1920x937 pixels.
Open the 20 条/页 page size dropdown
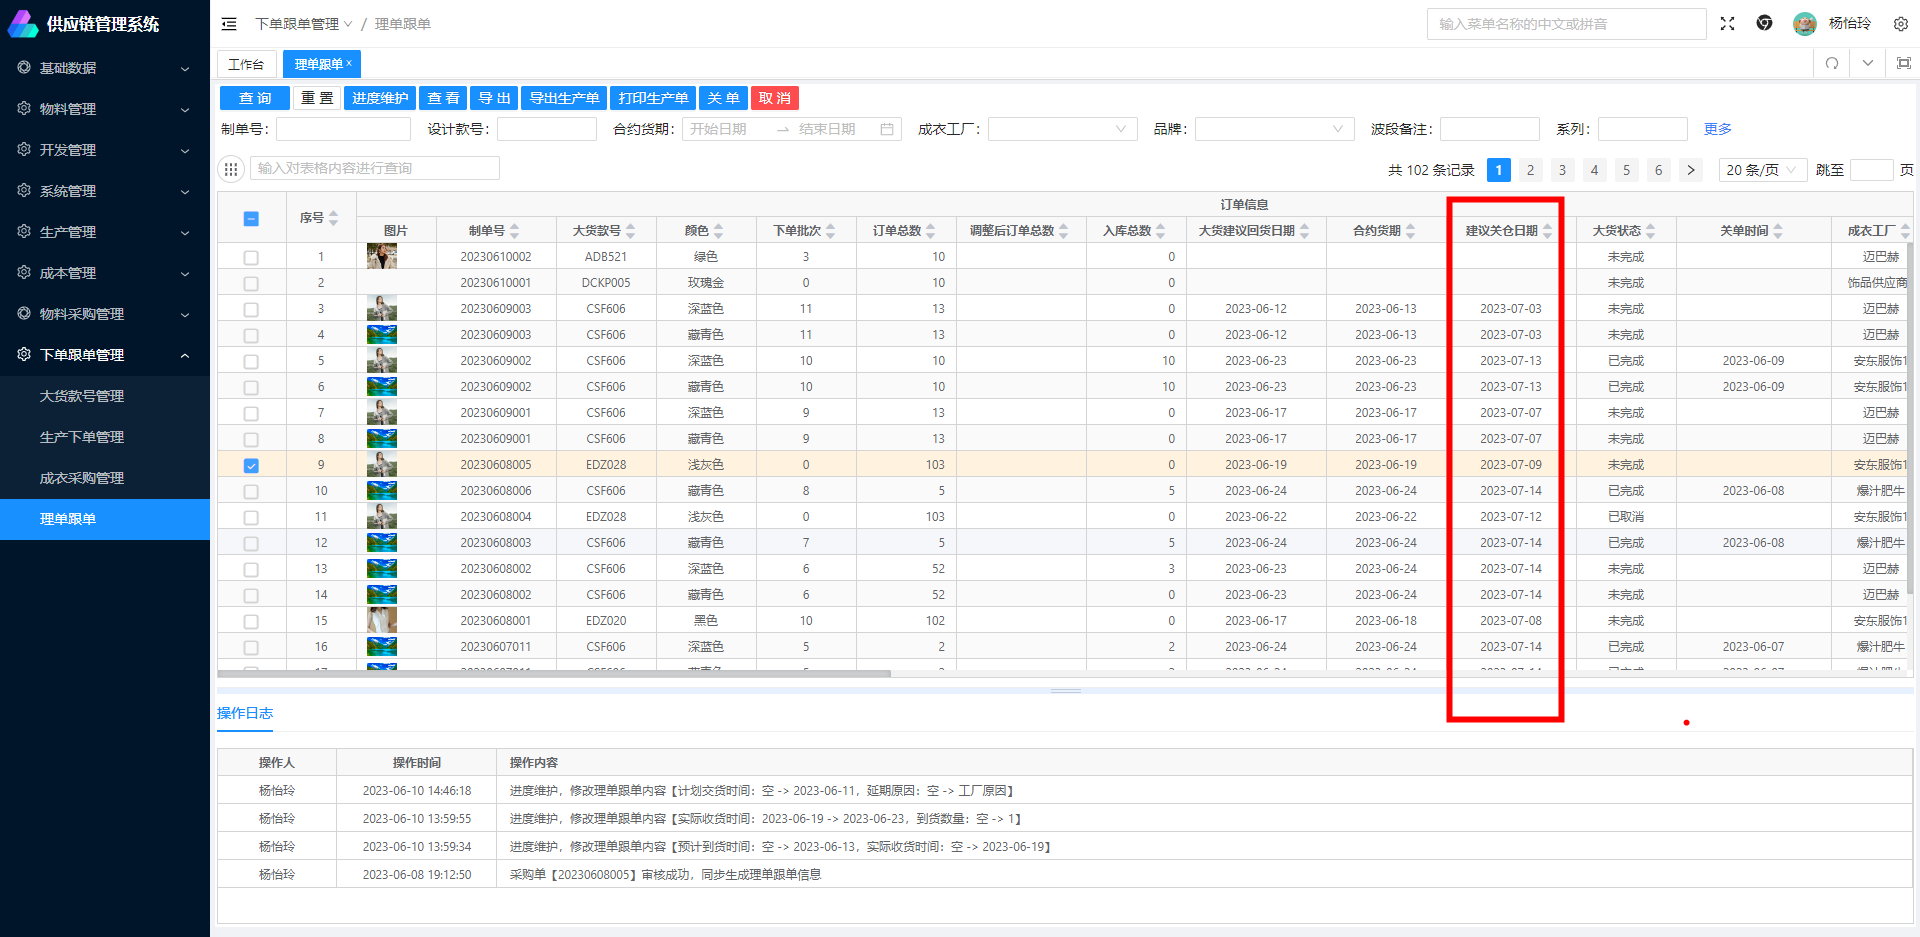click(1761, 170)
